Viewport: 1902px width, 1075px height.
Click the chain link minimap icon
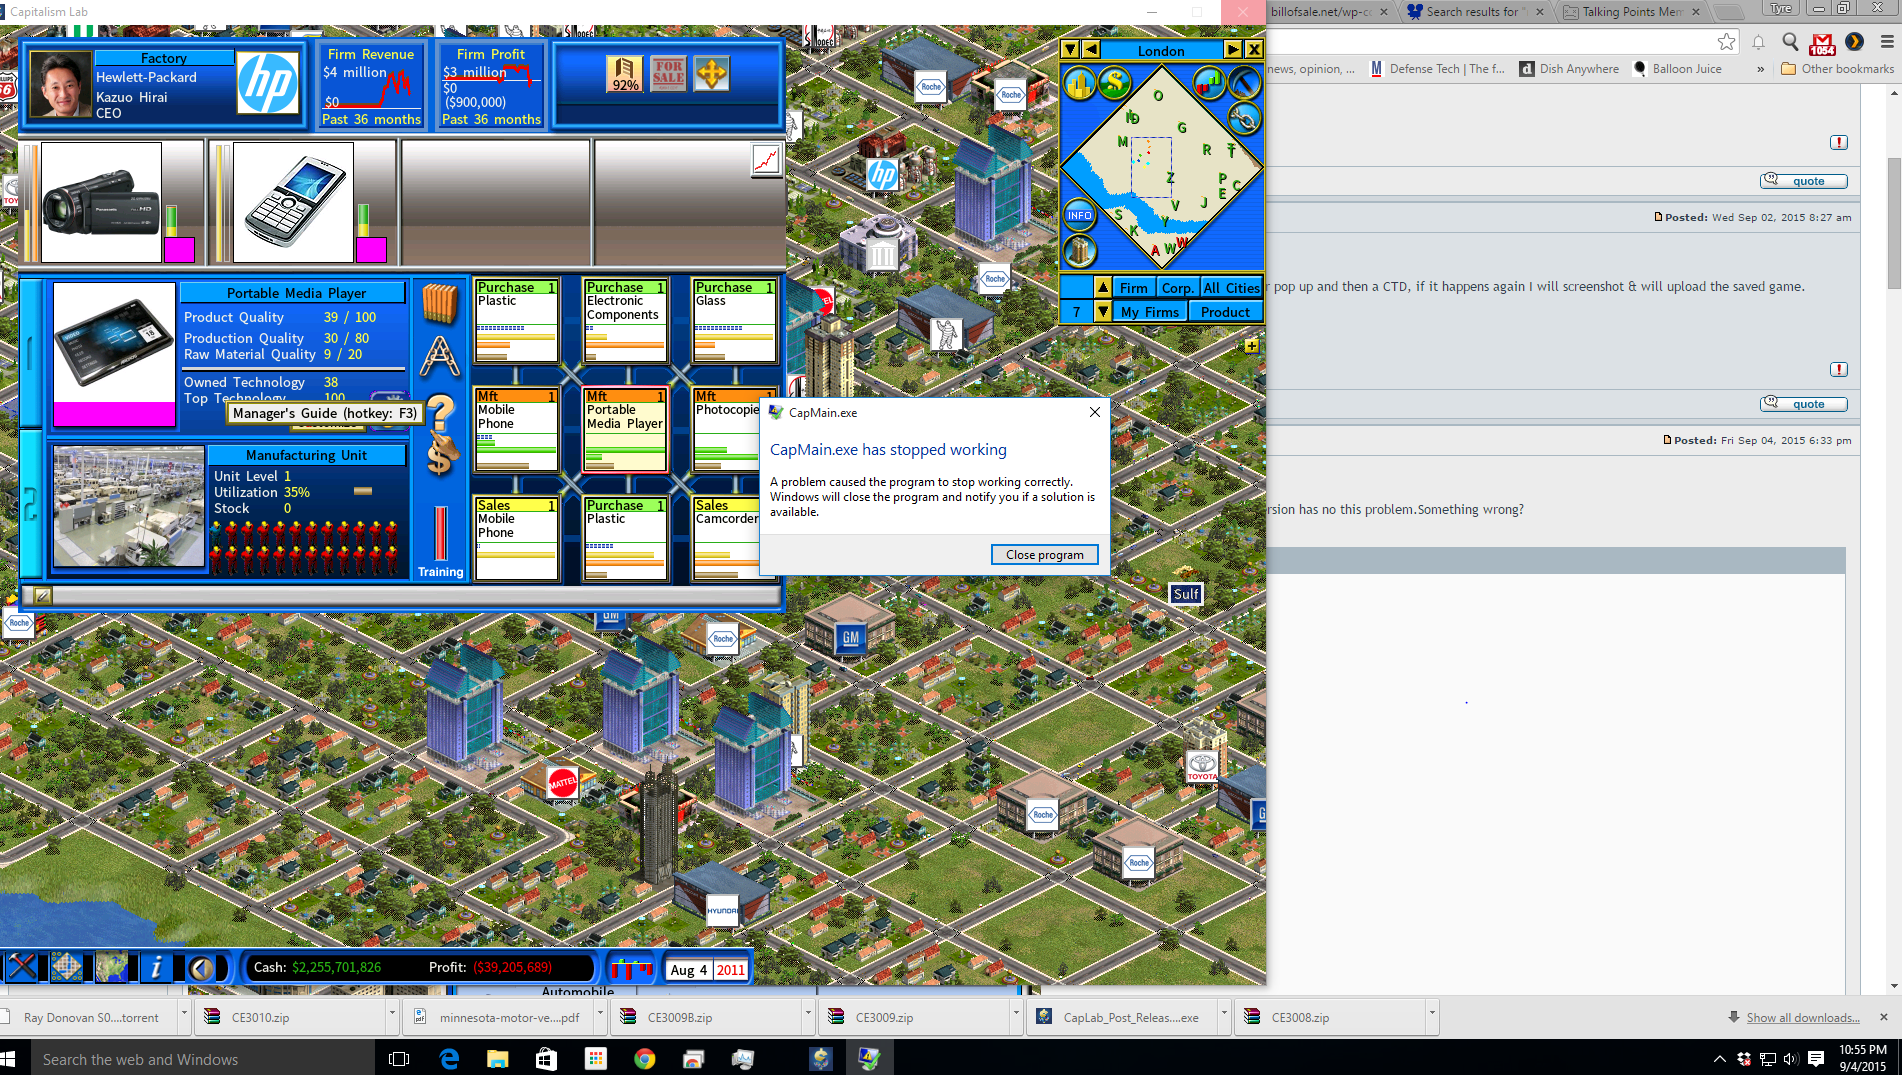[x=1244, y=120]
